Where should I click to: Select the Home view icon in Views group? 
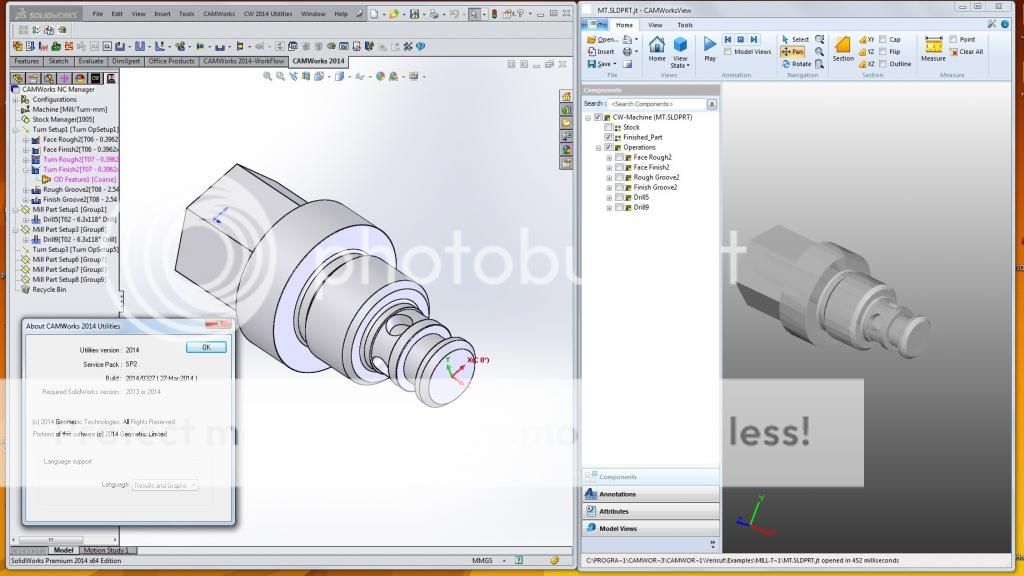tap(656, 46)
